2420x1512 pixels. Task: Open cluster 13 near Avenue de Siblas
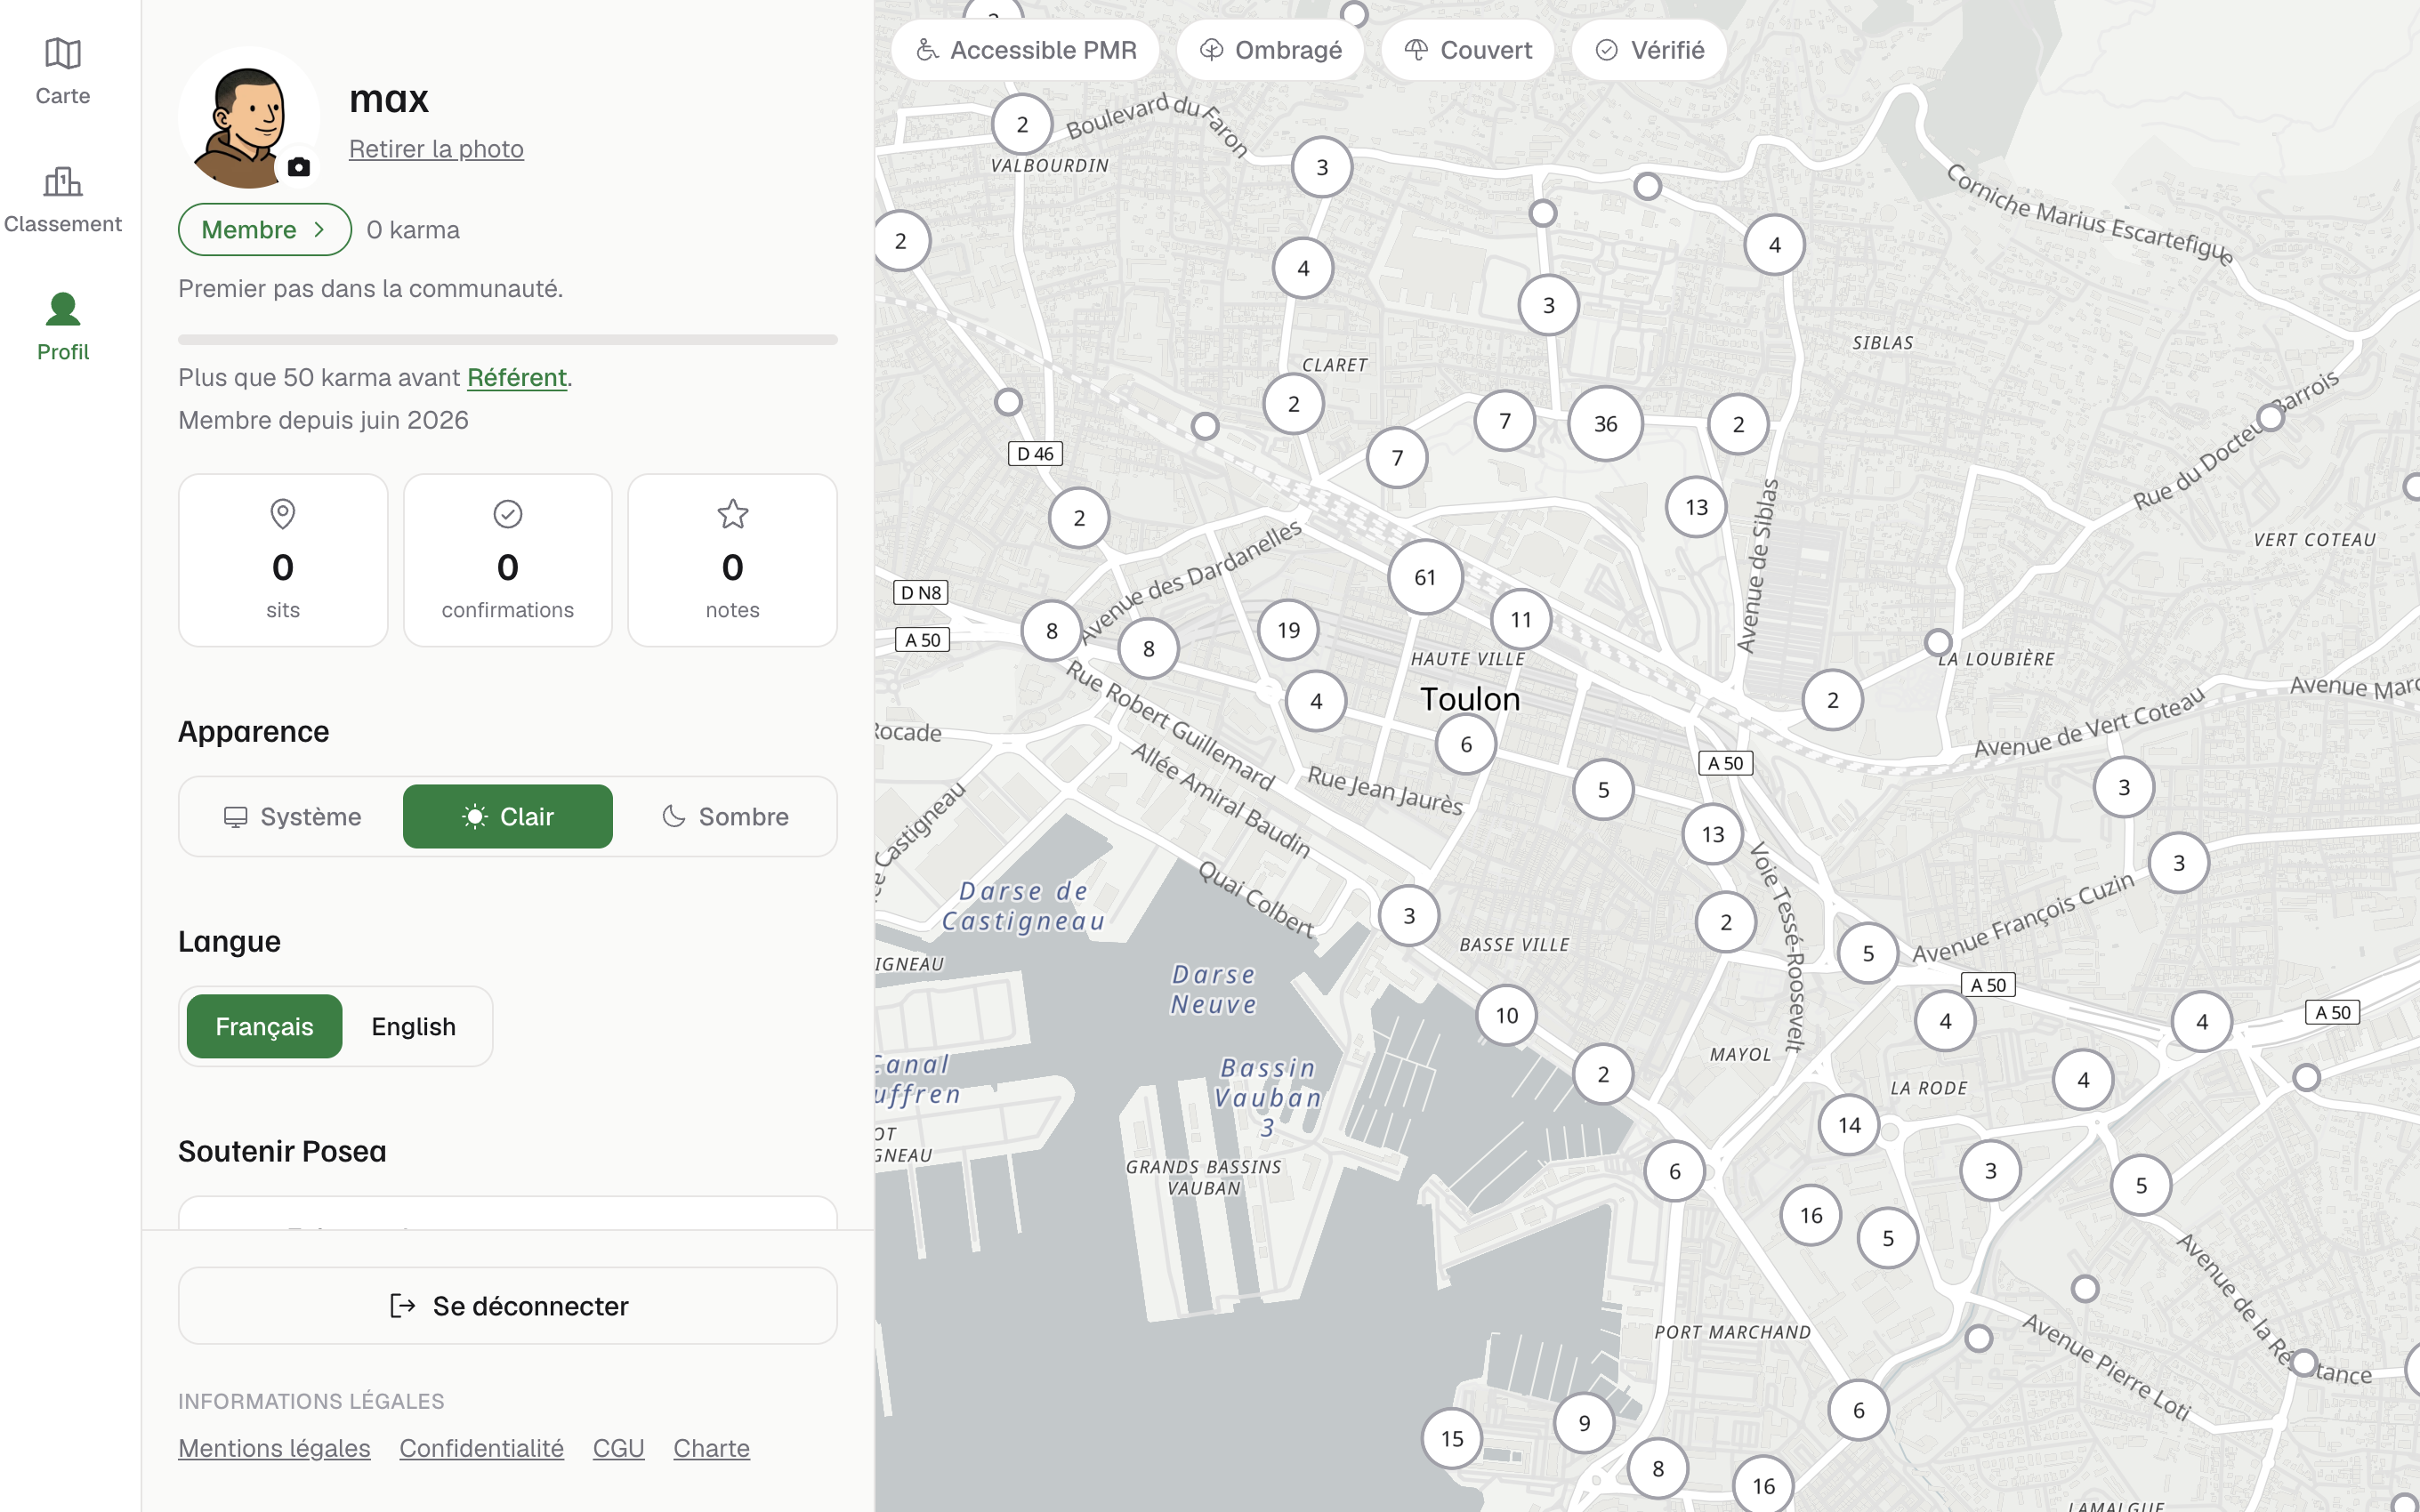point(1696,507)
